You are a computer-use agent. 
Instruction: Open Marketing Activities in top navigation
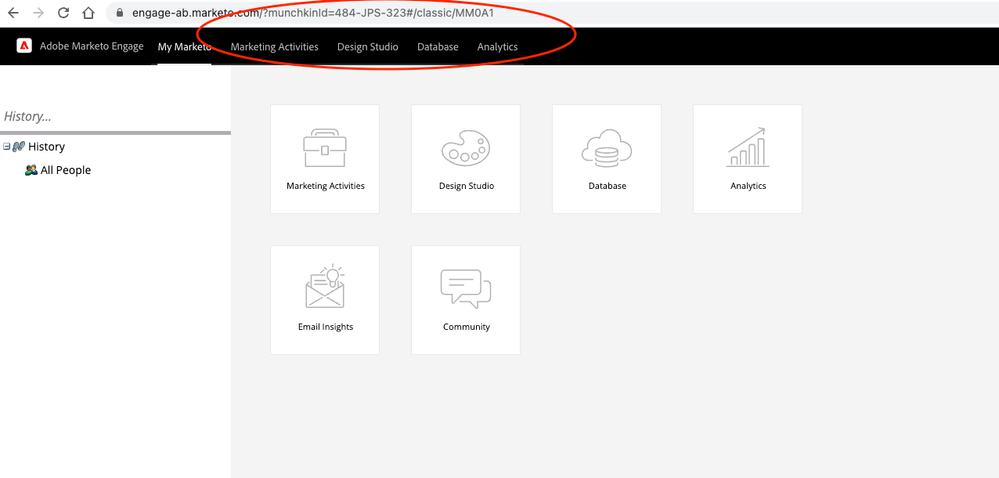tap(275, 47)
